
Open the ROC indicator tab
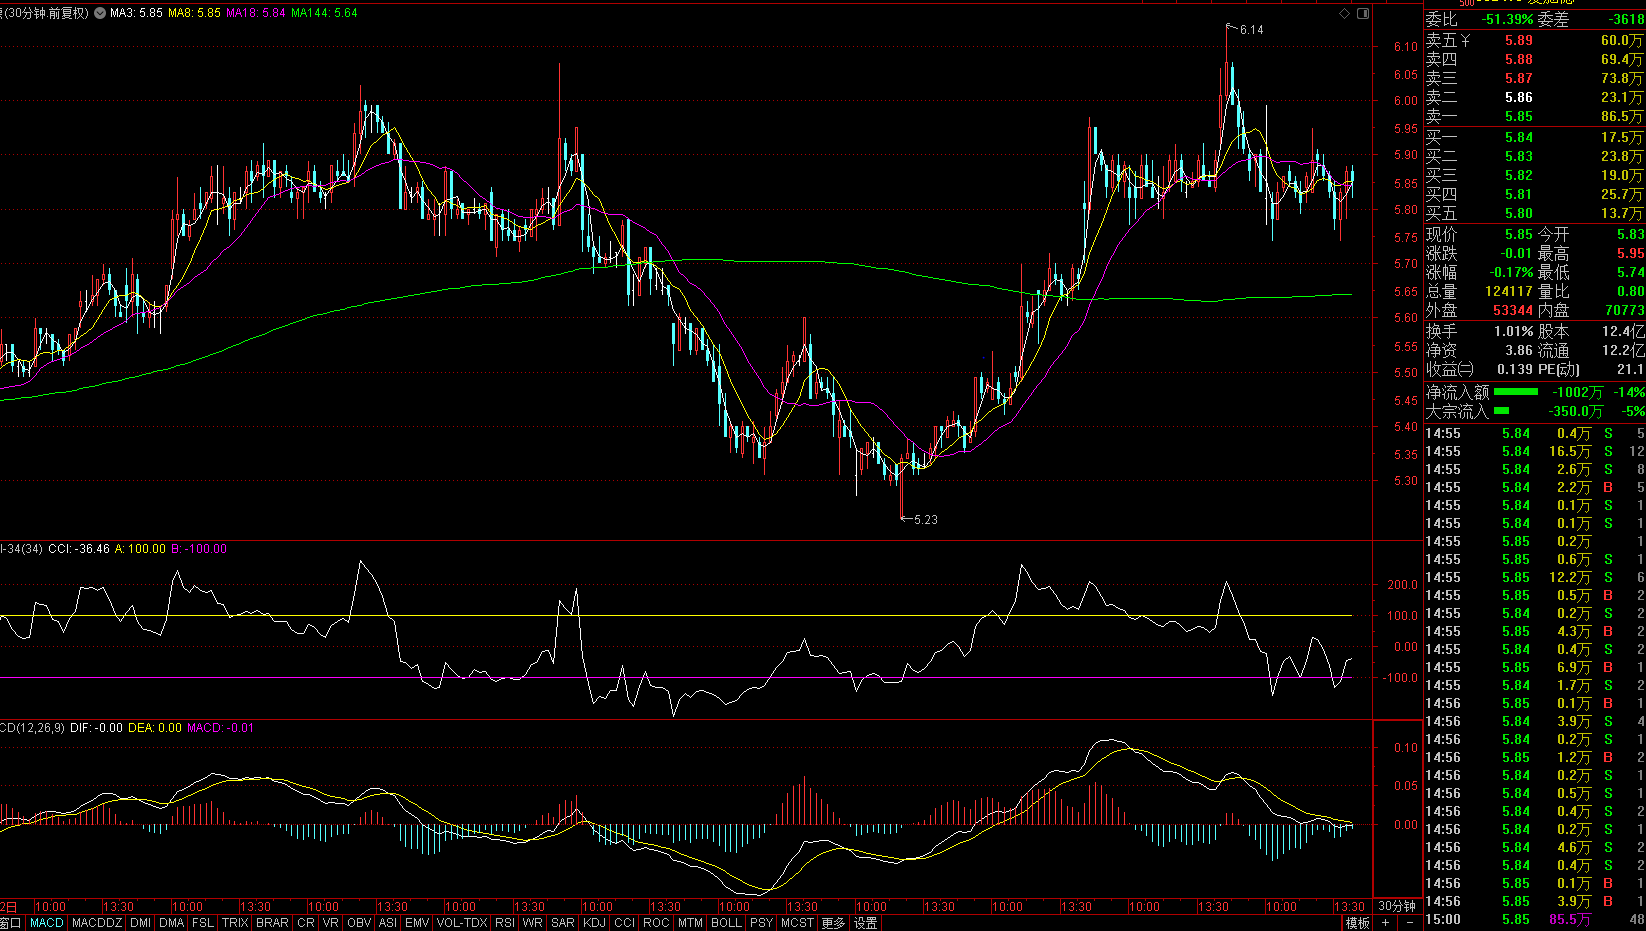pos(657,923)
